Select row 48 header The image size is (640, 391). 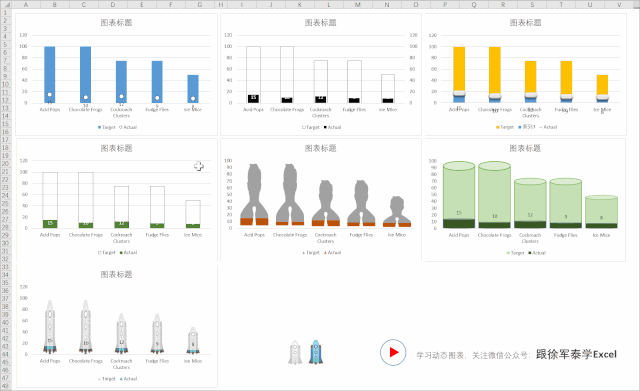[x=6, y=386]
